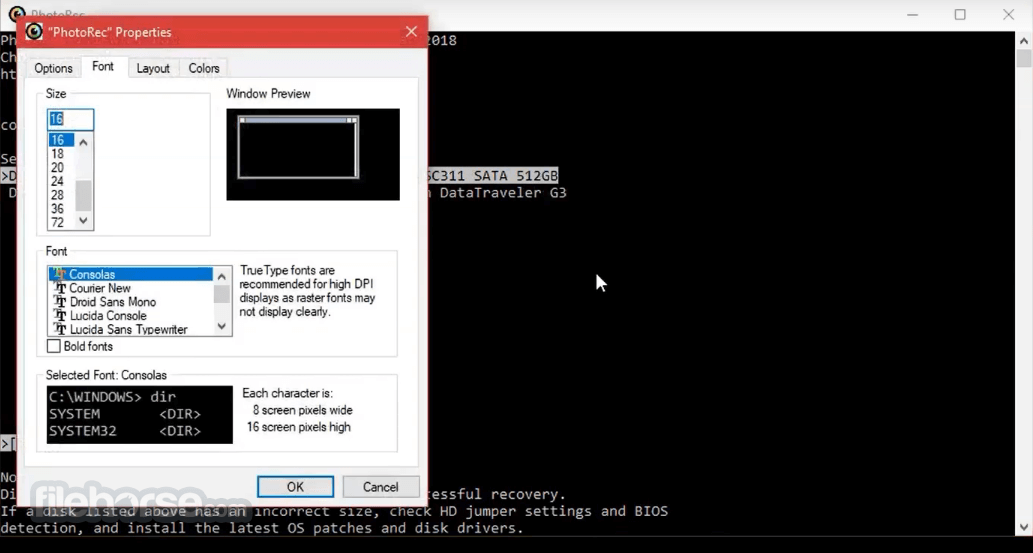Viewport: 1033px width, 553px height.
Task: Select the Font tab
Action: pyautogui.click(x=103, y=67)
